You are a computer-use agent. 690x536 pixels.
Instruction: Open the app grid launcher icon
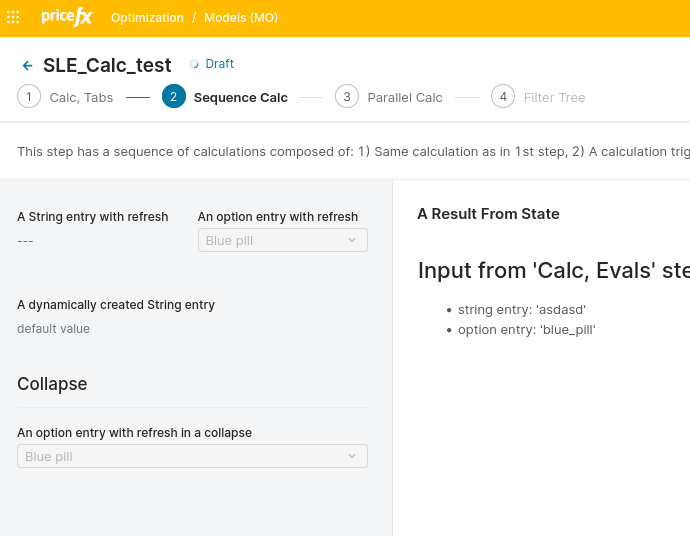click(13, 18)
